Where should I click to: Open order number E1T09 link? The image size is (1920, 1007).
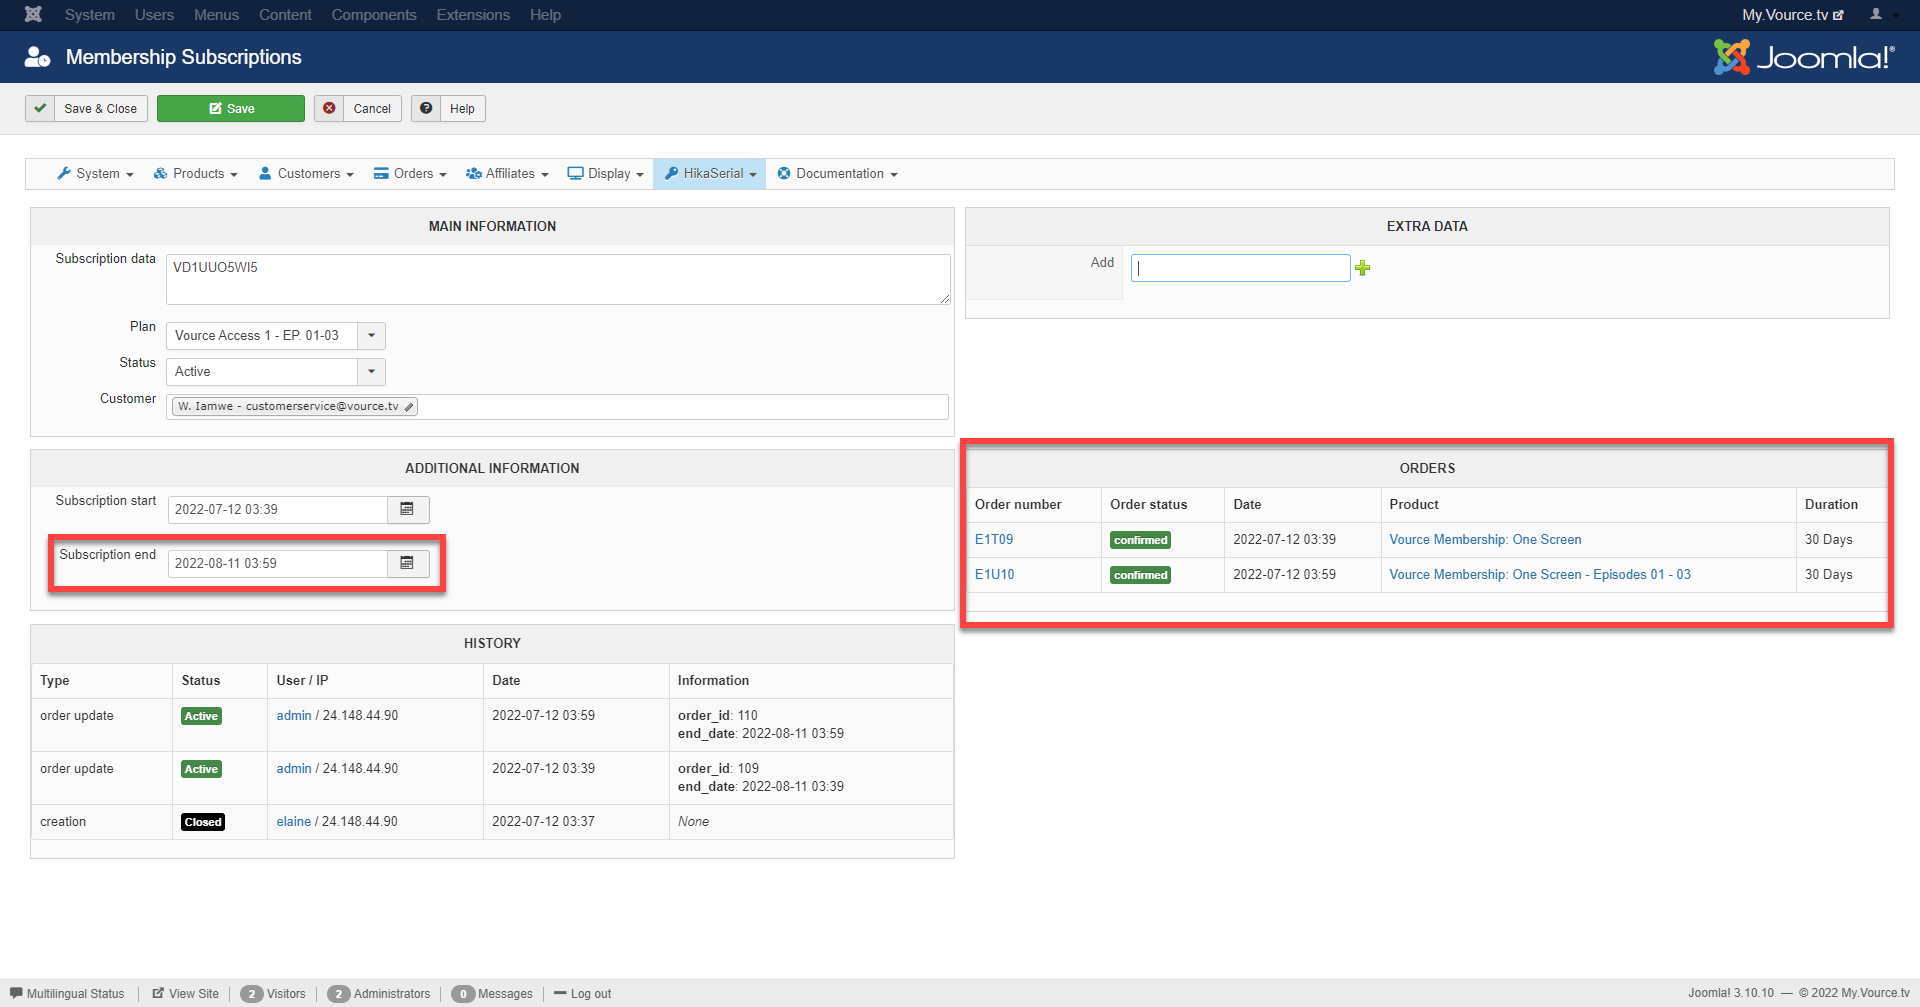click(994, 540)
